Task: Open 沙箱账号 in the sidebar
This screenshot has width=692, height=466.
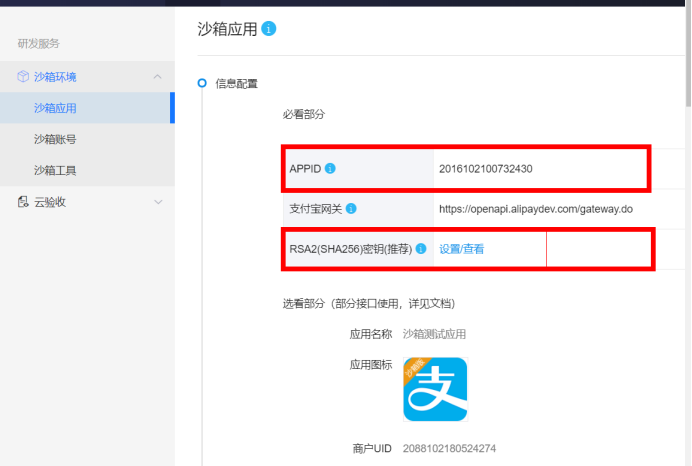Action: pos(87,139)
